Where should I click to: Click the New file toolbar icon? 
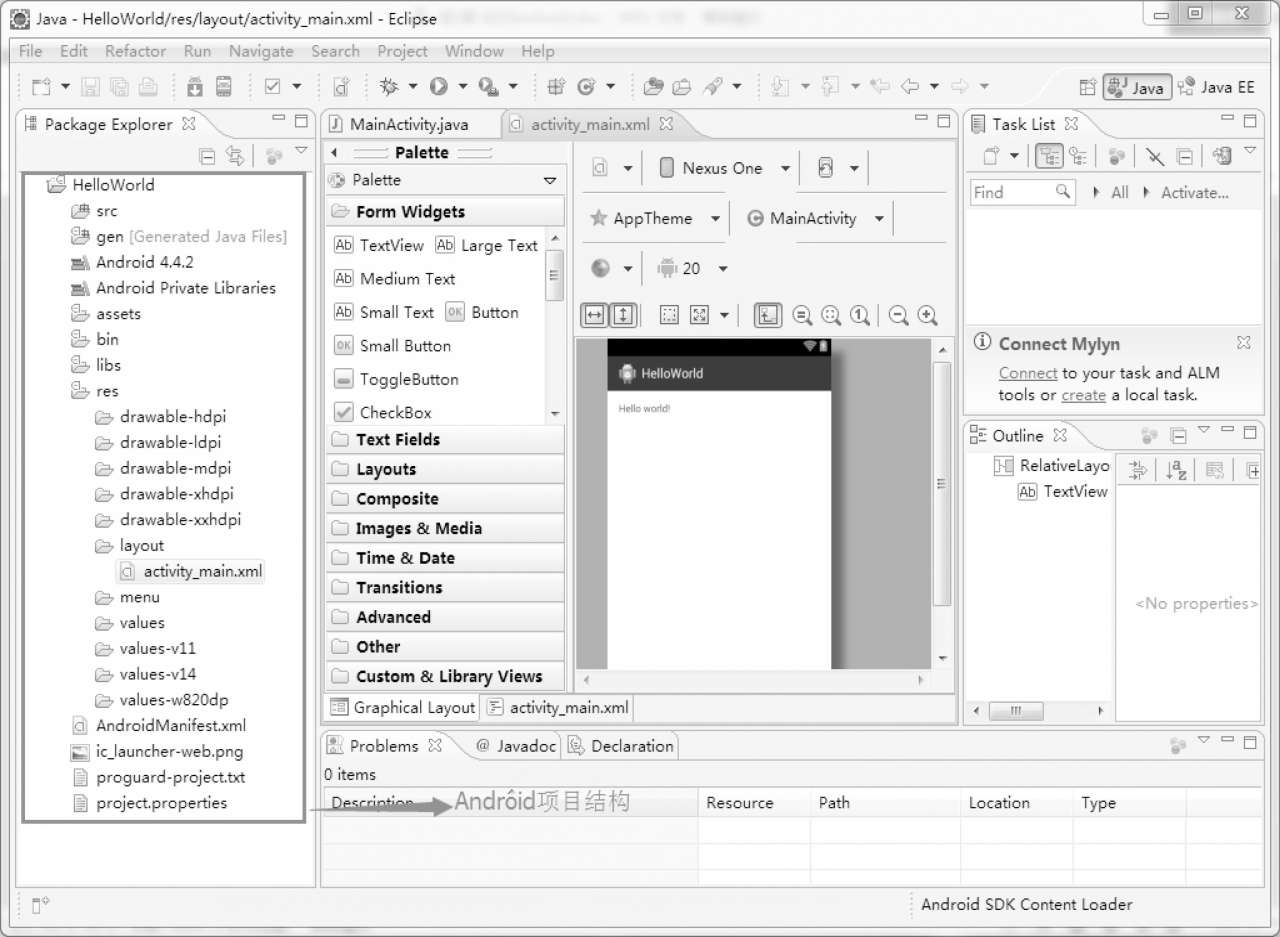coord(41,87)
